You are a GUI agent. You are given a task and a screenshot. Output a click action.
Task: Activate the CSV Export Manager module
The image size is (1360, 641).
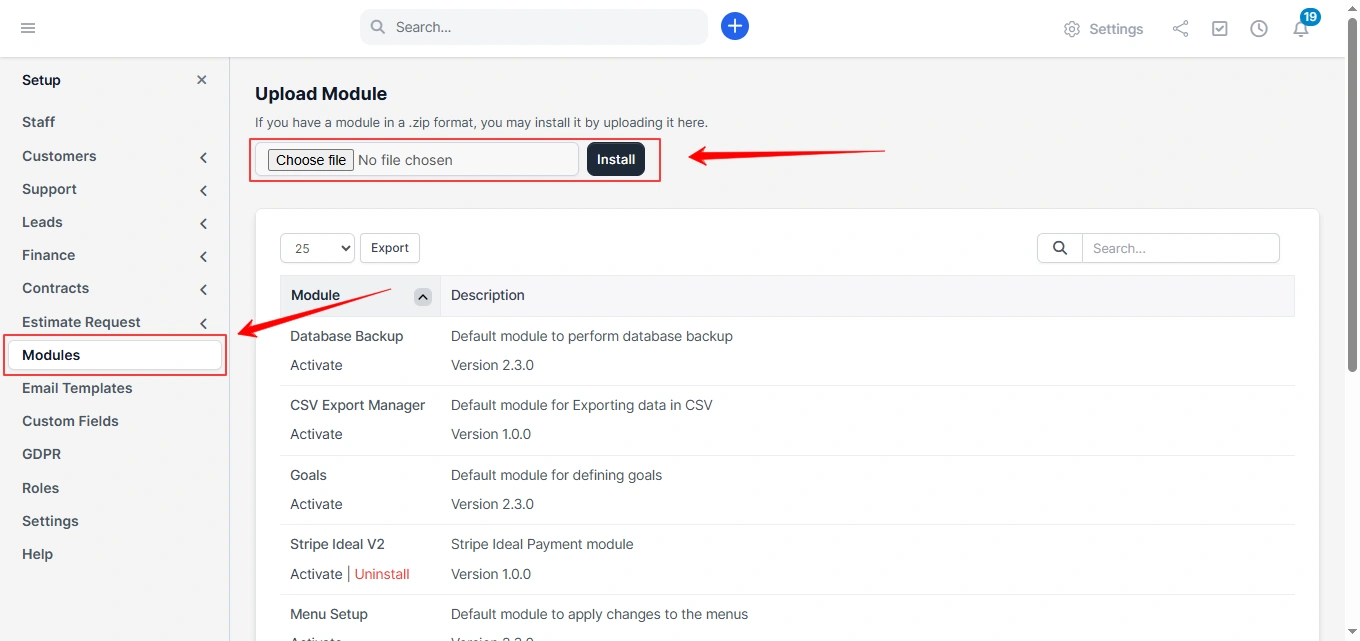click(316, 434)
